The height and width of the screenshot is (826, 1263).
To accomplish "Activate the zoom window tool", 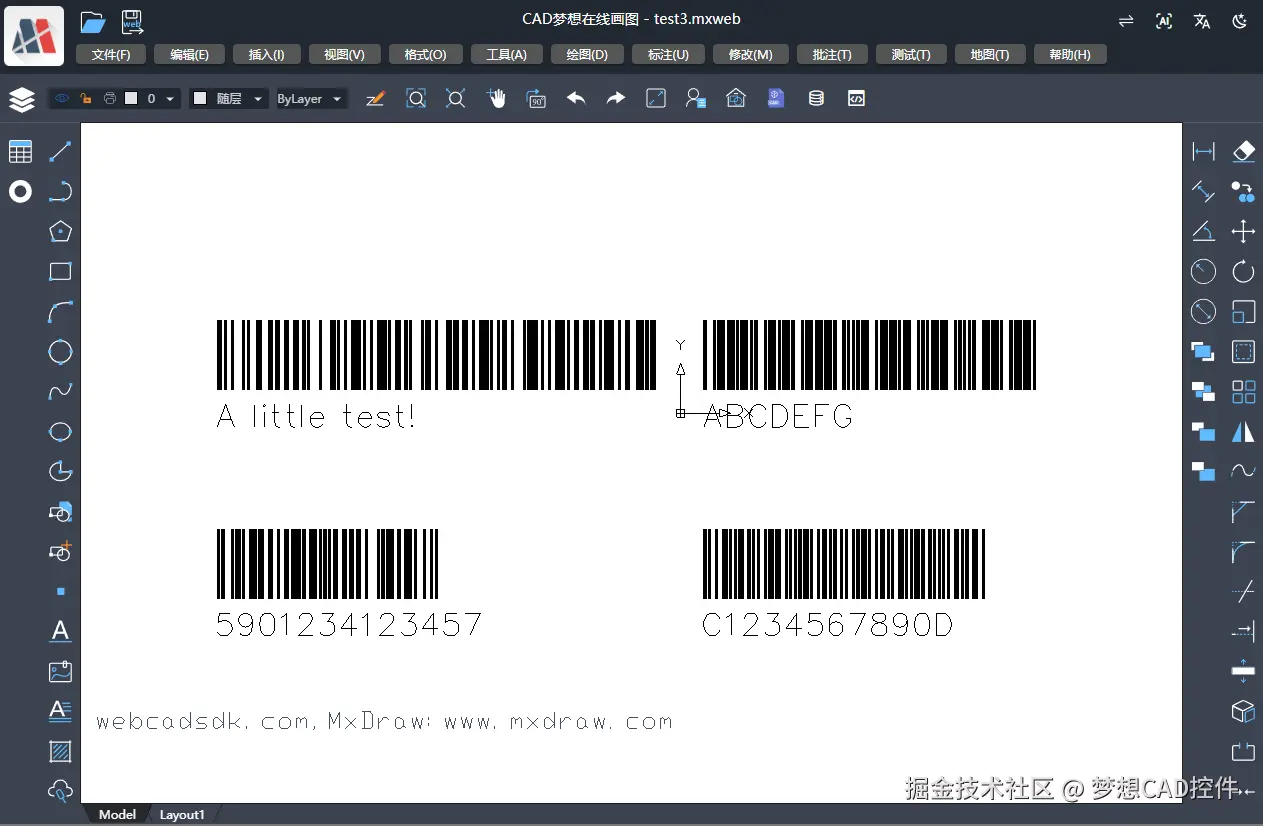I will coord(416,99).
